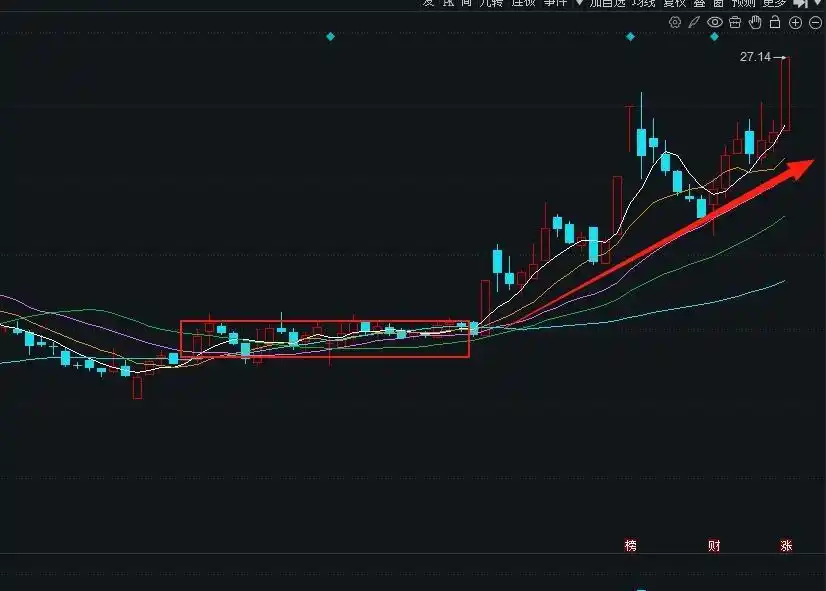Toggle 均线 moving average lines
The width and height of the screenshot is (826, 591).
pos(632,3)
